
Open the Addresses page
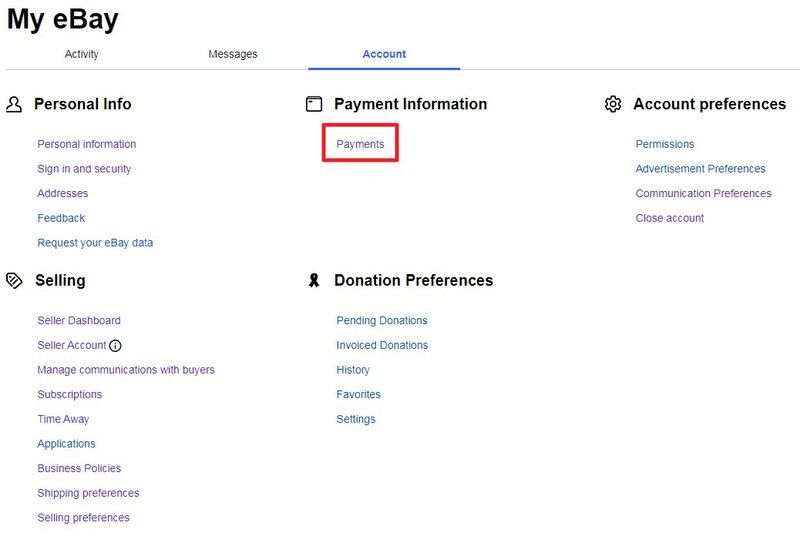[63, 194]
